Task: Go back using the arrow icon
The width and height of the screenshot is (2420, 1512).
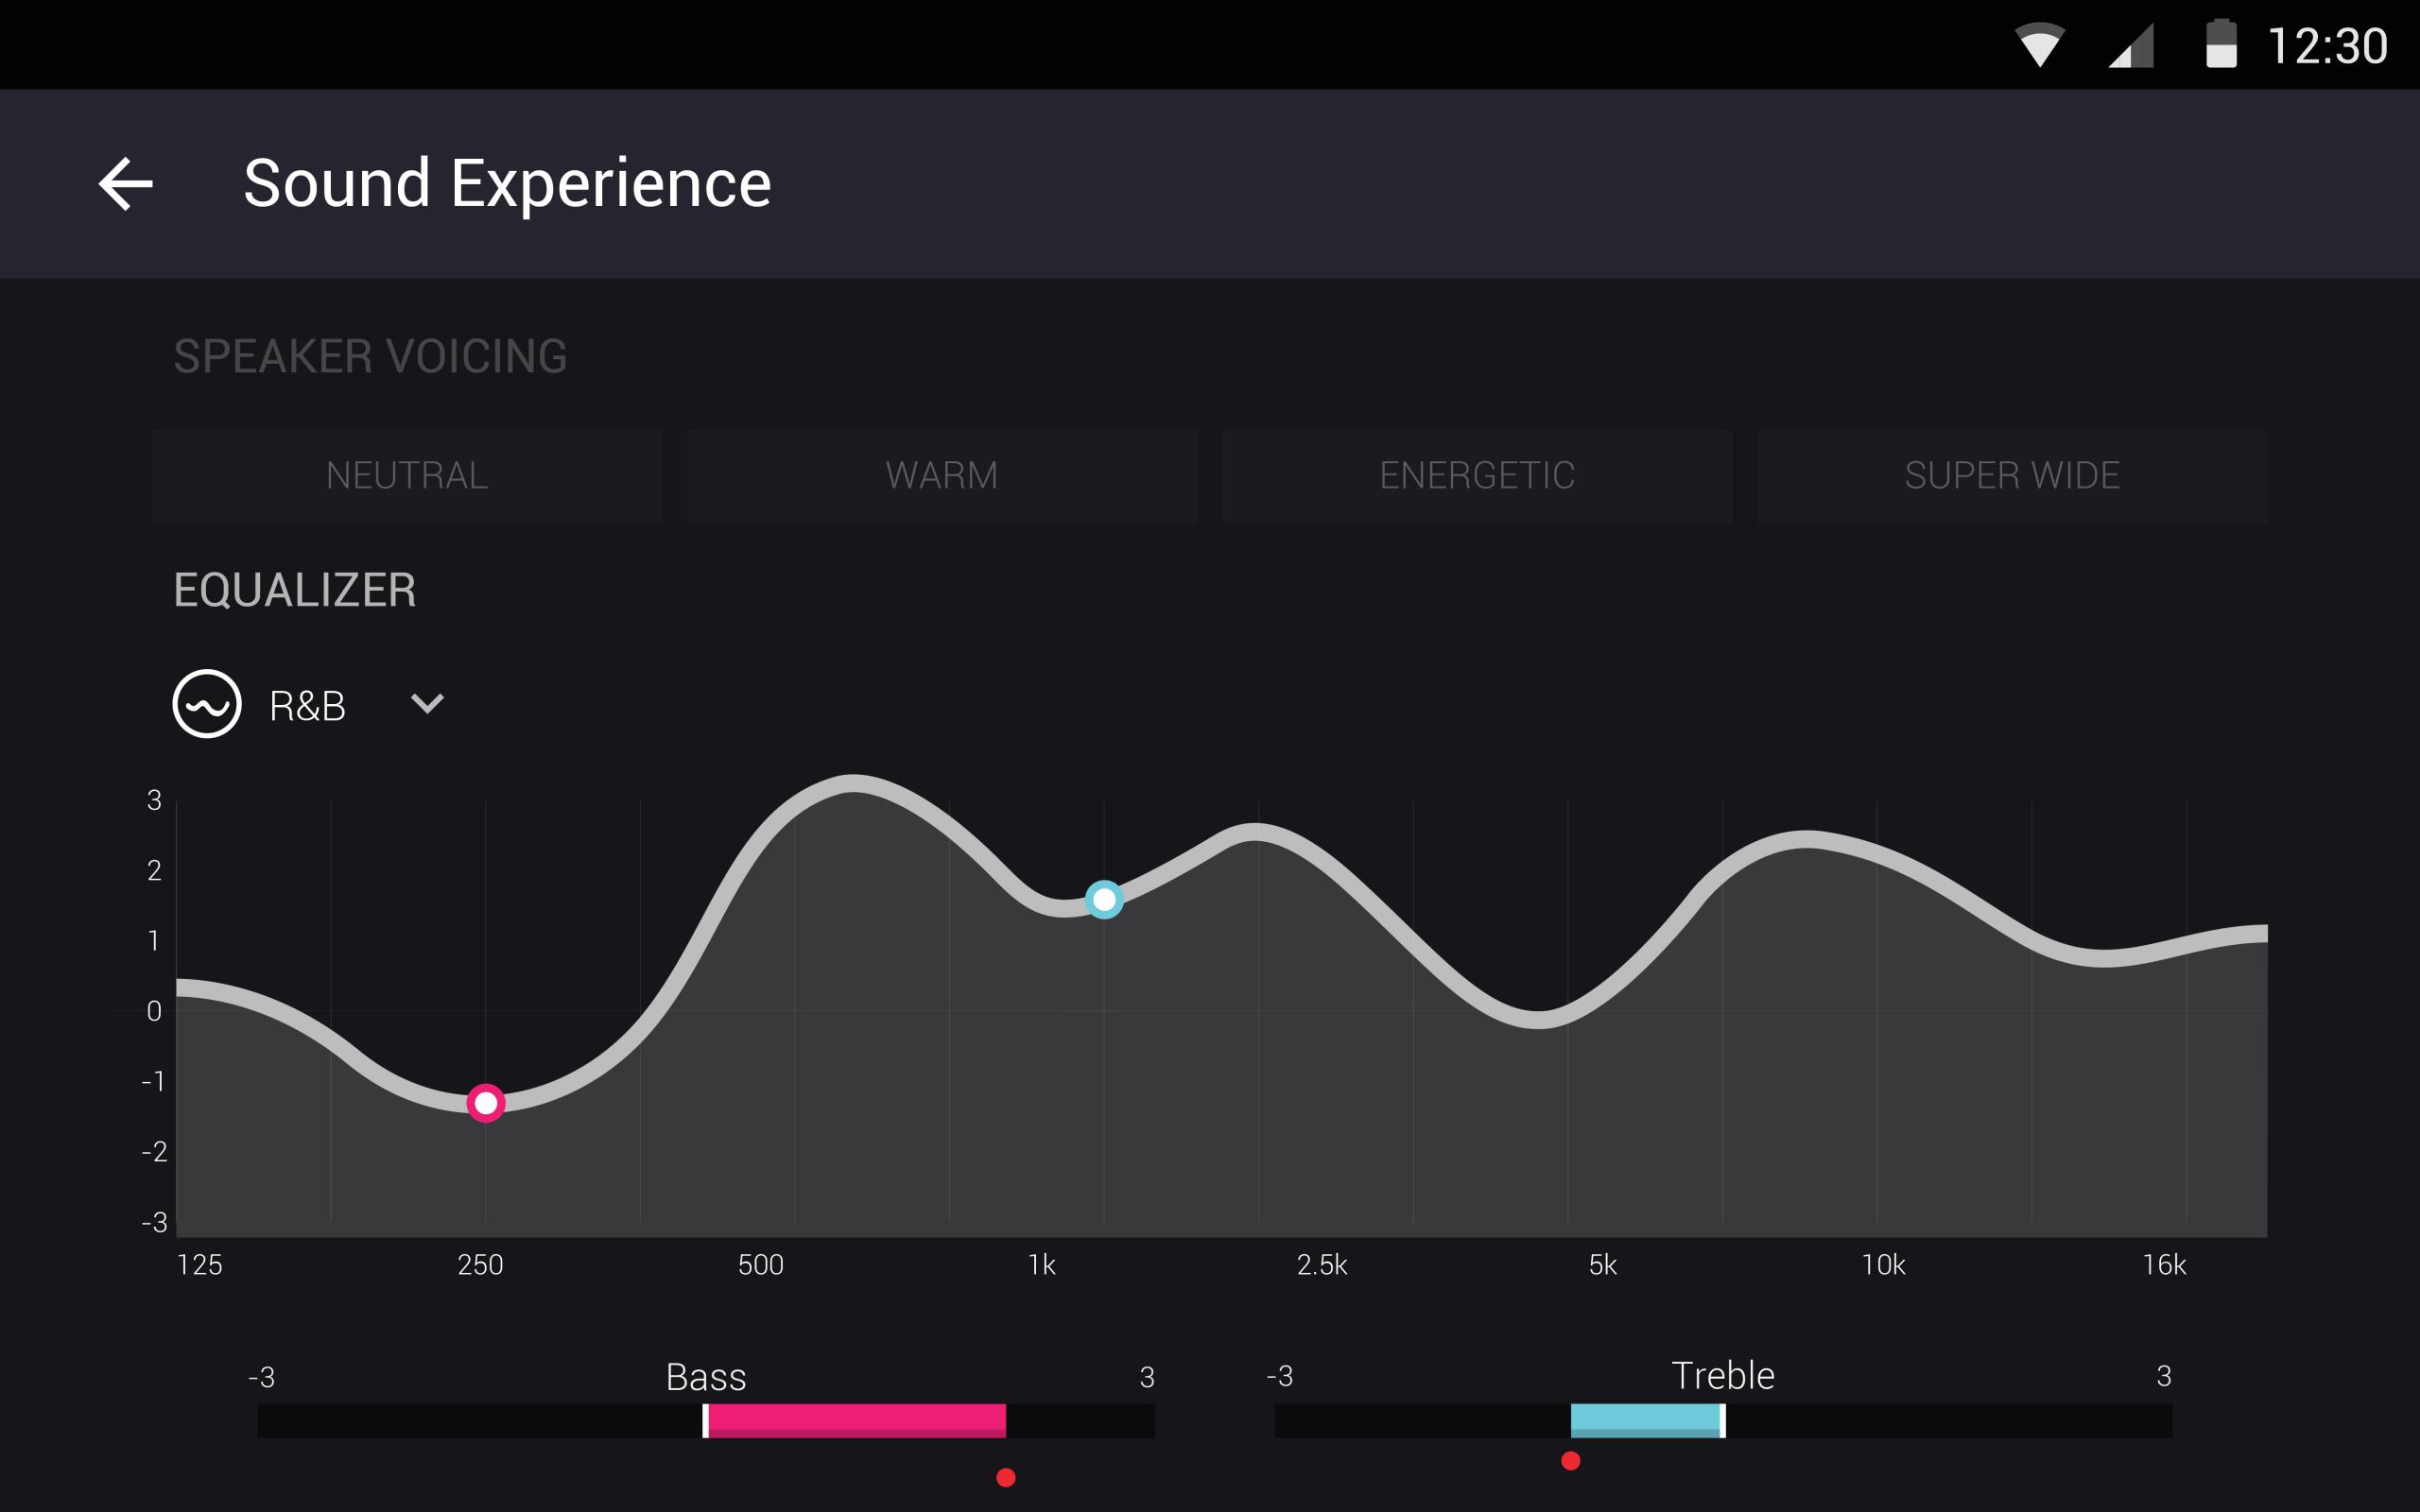Action: pos(125,184)
